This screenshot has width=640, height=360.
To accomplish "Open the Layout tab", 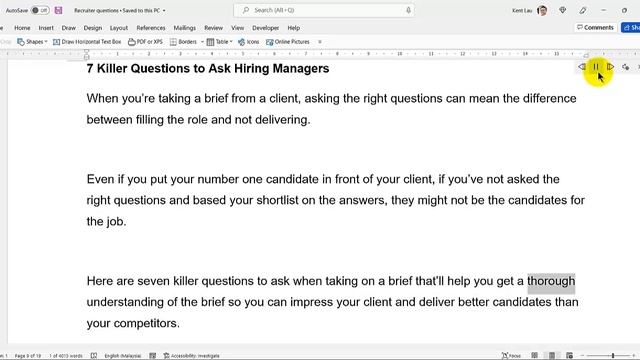I will point(119,28).
